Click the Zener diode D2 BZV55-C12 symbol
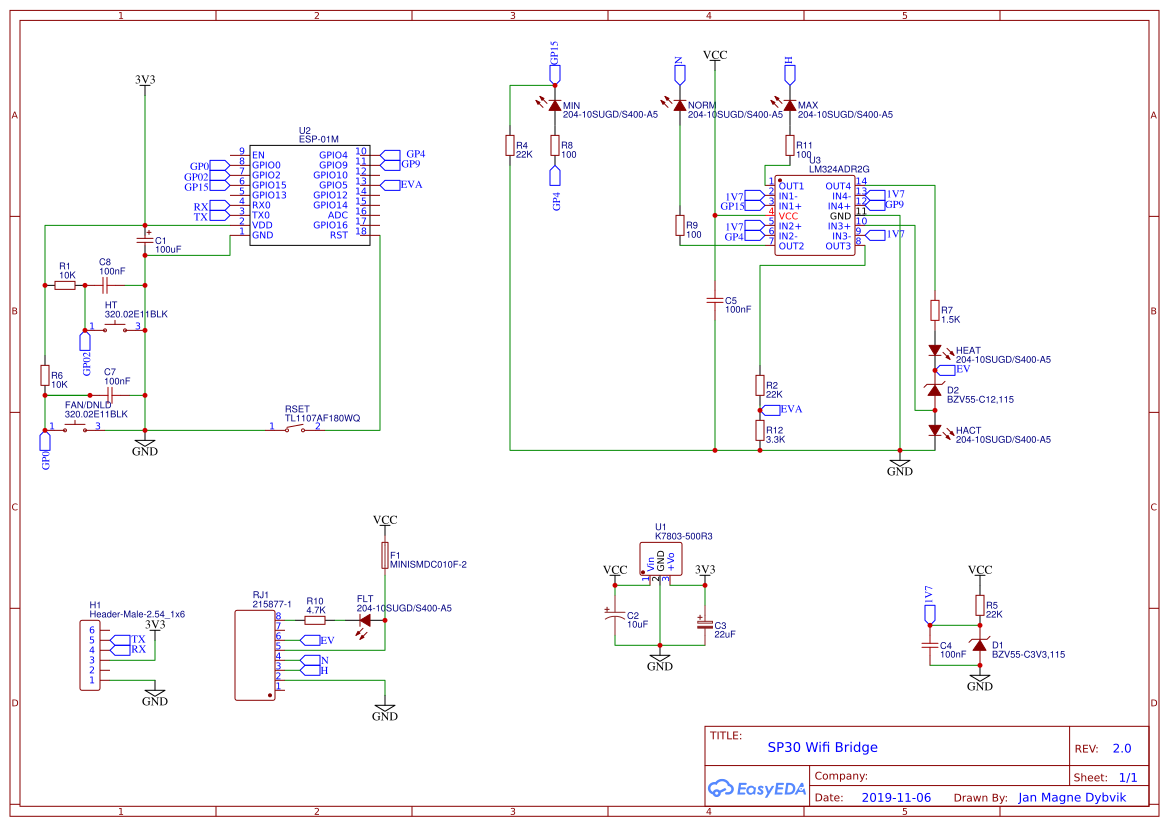The height and width of the screenshot is (827, 1169). coord(935,393)
